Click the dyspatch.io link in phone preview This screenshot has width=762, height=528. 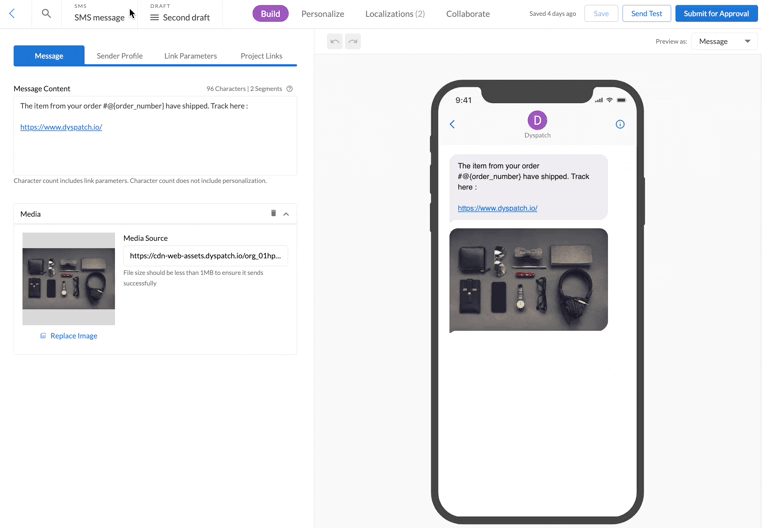[x=498, y=208]
